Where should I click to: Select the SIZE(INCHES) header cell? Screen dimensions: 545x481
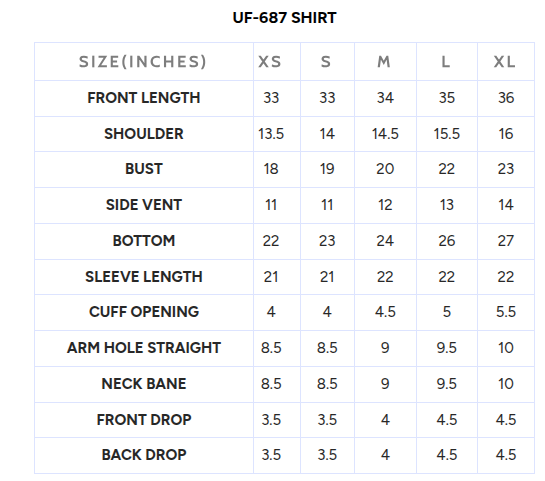click(143, 62)
